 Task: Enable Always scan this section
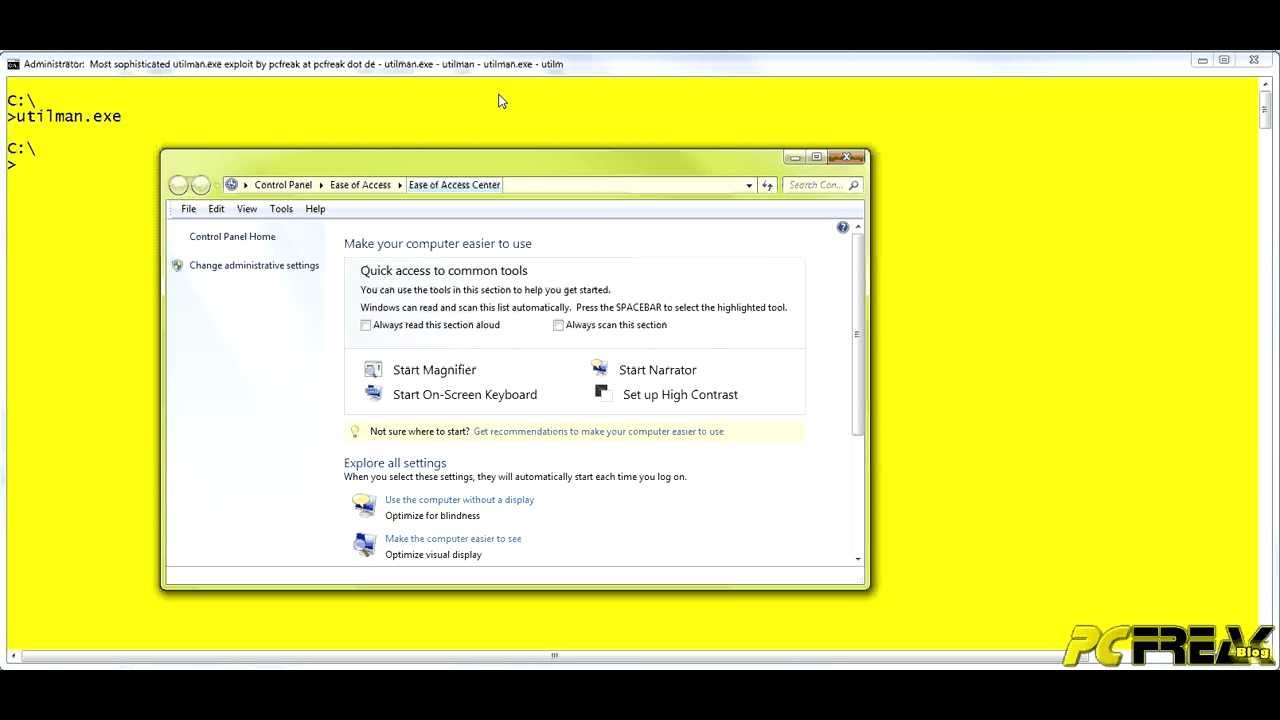tap(559, 325)
